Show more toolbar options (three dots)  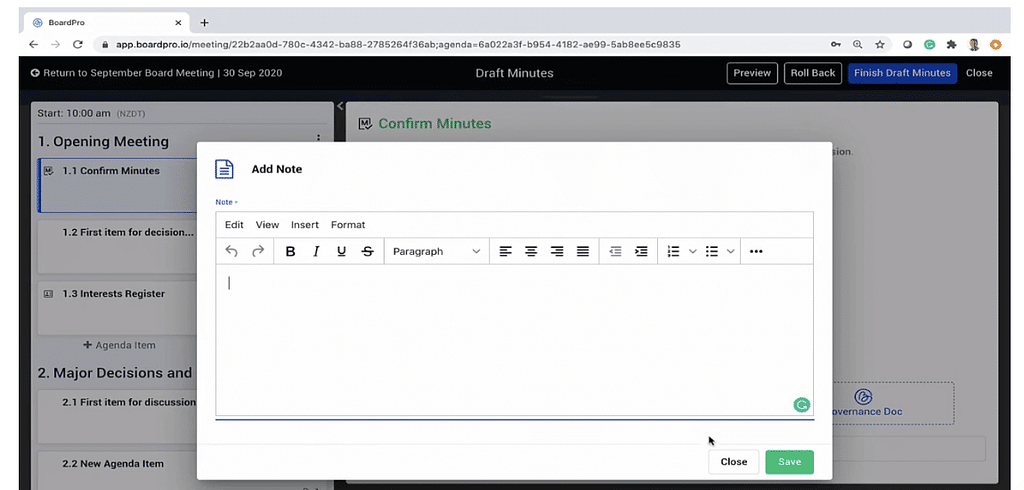(x=756, y=251)
